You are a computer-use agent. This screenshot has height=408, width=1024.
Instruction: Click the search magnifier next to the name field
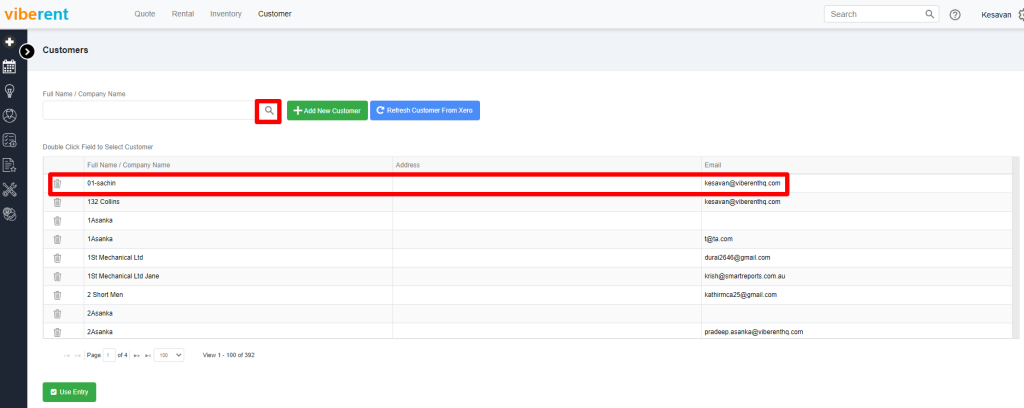[268, 110]
